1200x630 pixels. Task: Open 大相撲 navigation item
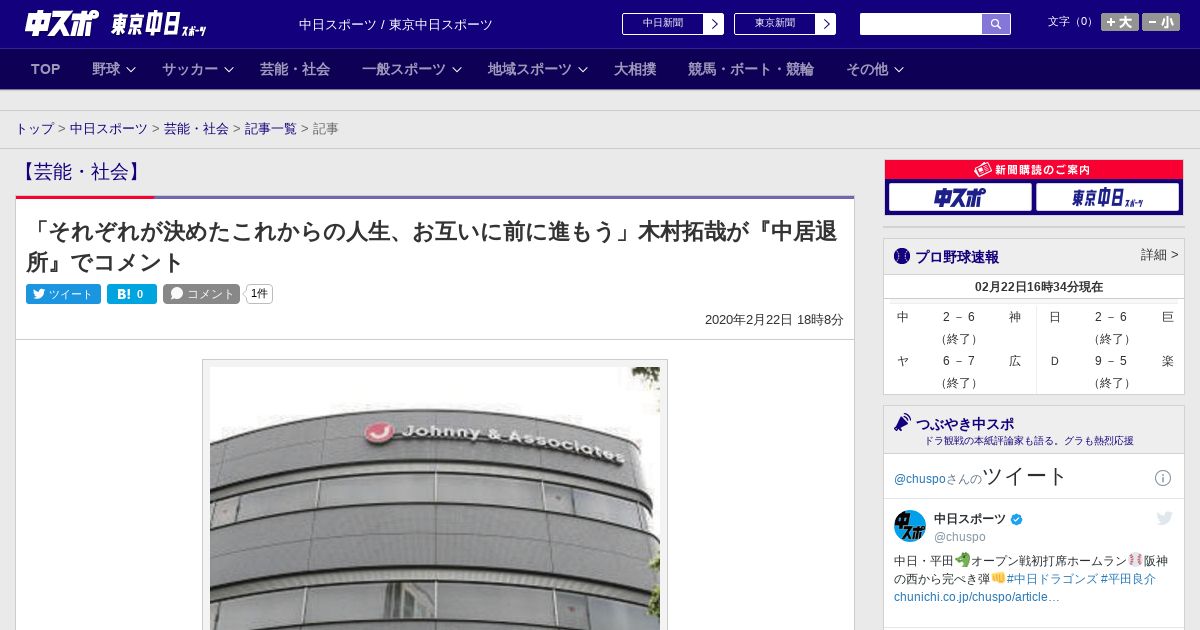[x=635, y=69]
